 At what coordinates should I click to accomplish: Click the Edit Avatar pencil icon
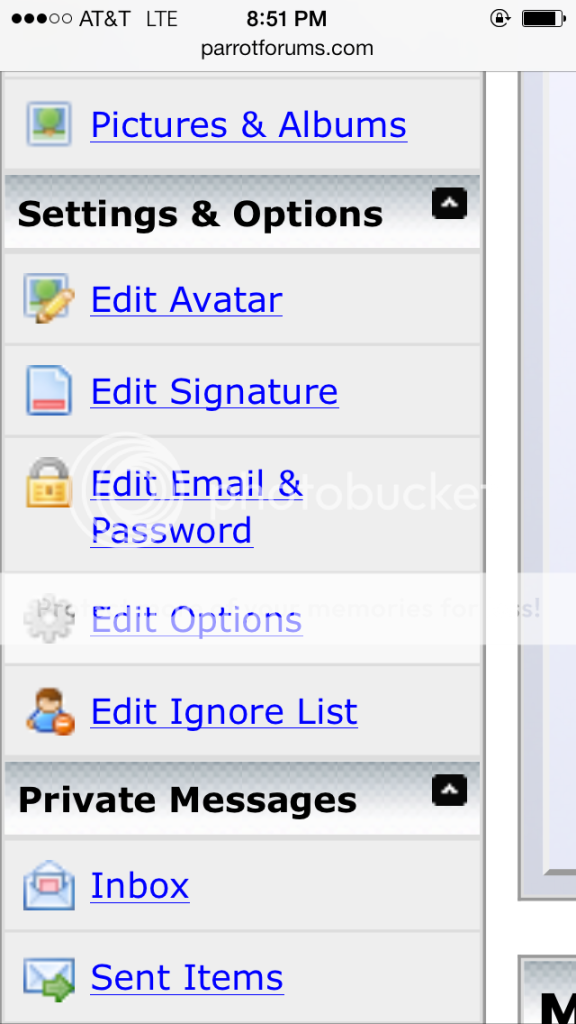[x=49, y=298]
